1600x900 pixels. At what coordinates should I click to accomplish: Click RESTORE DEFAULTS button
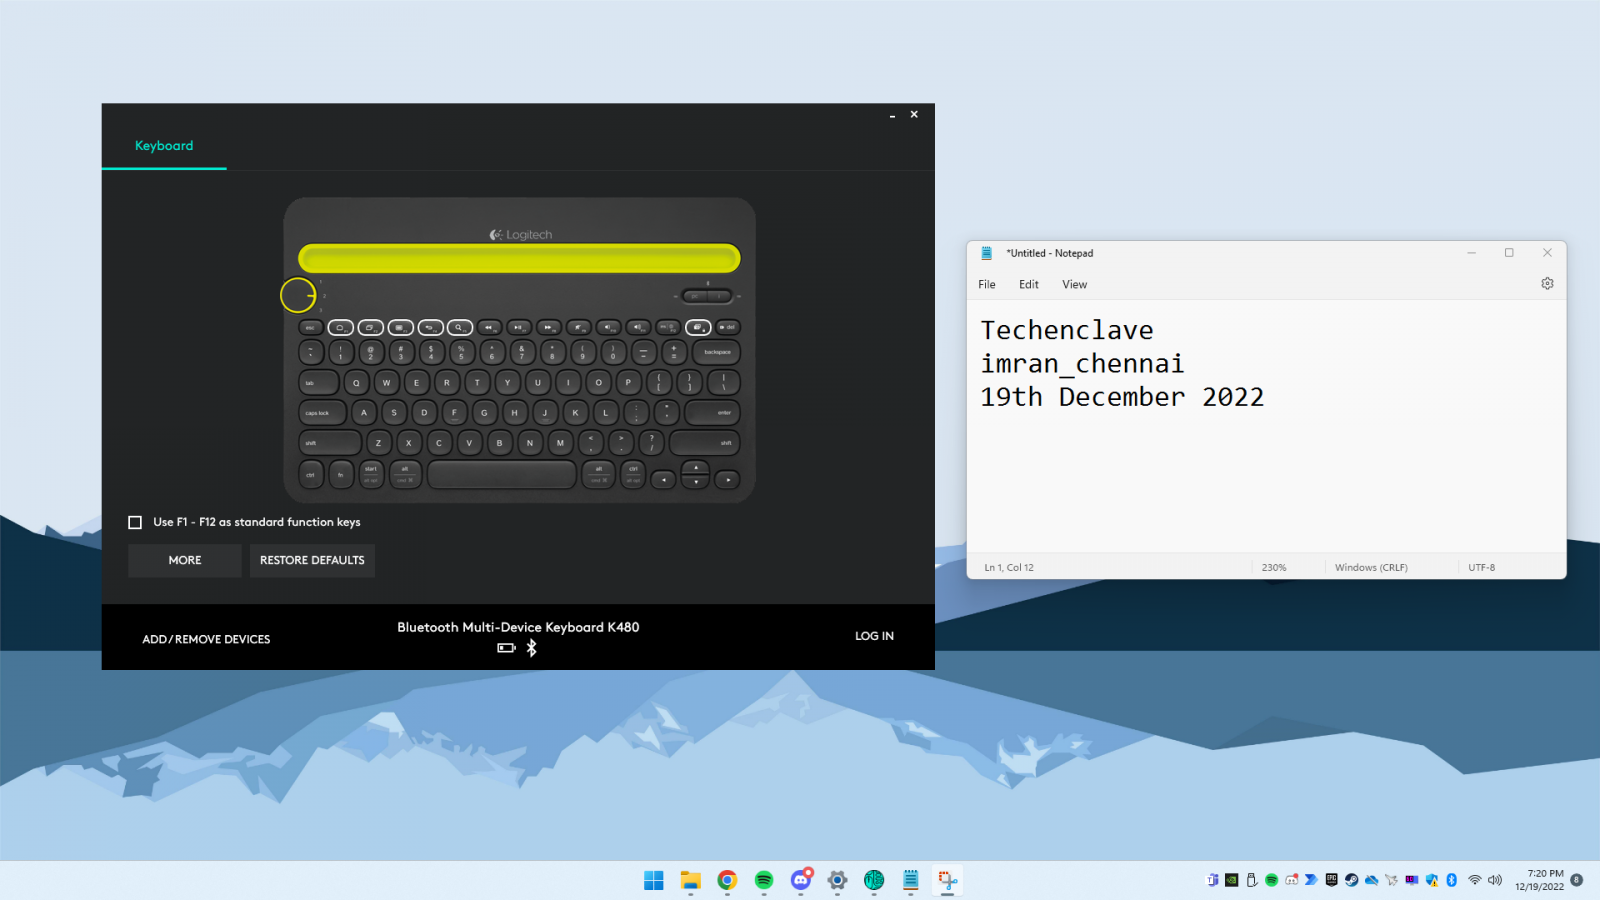[x=312, y=560]
